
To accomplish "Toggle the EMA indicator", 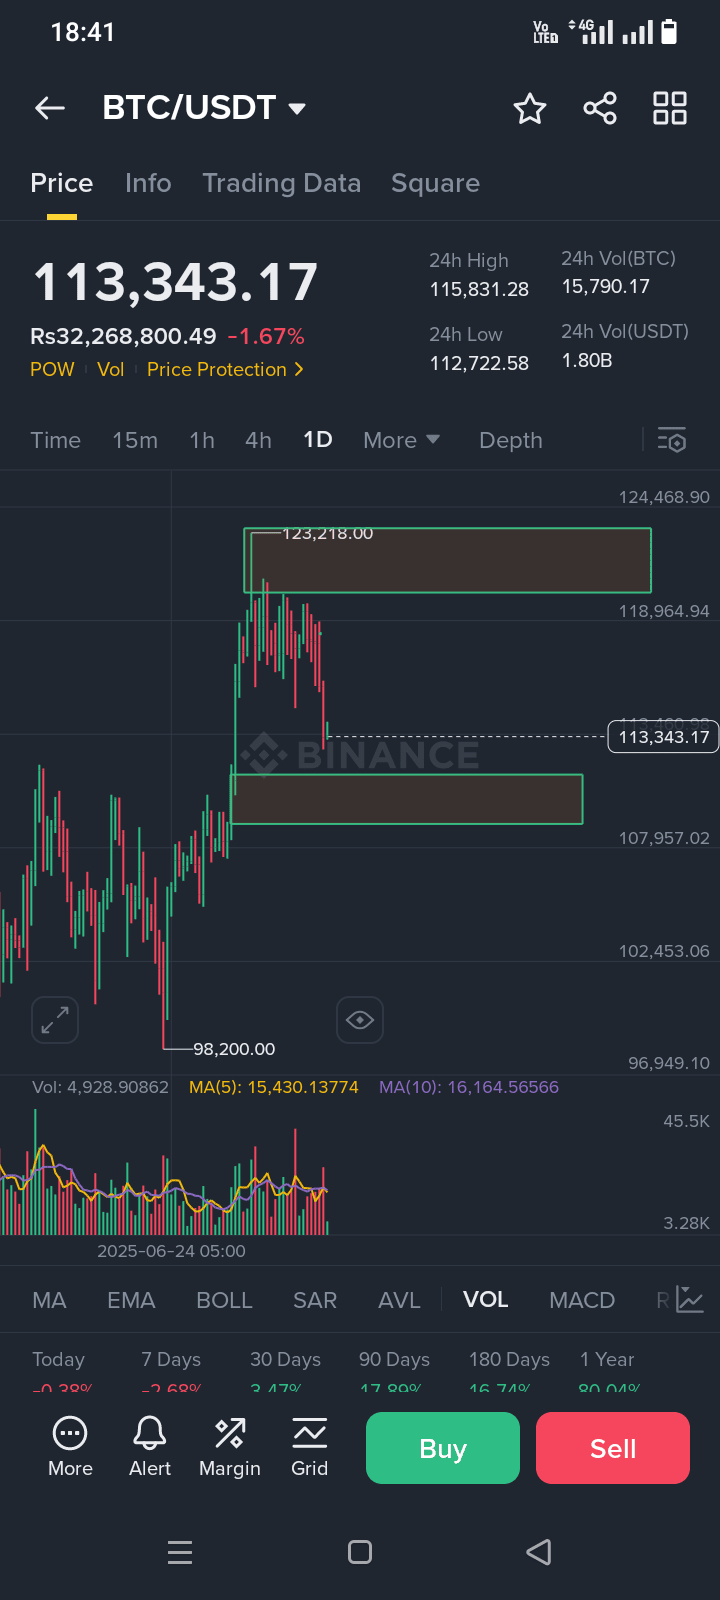I will 131,1300.
